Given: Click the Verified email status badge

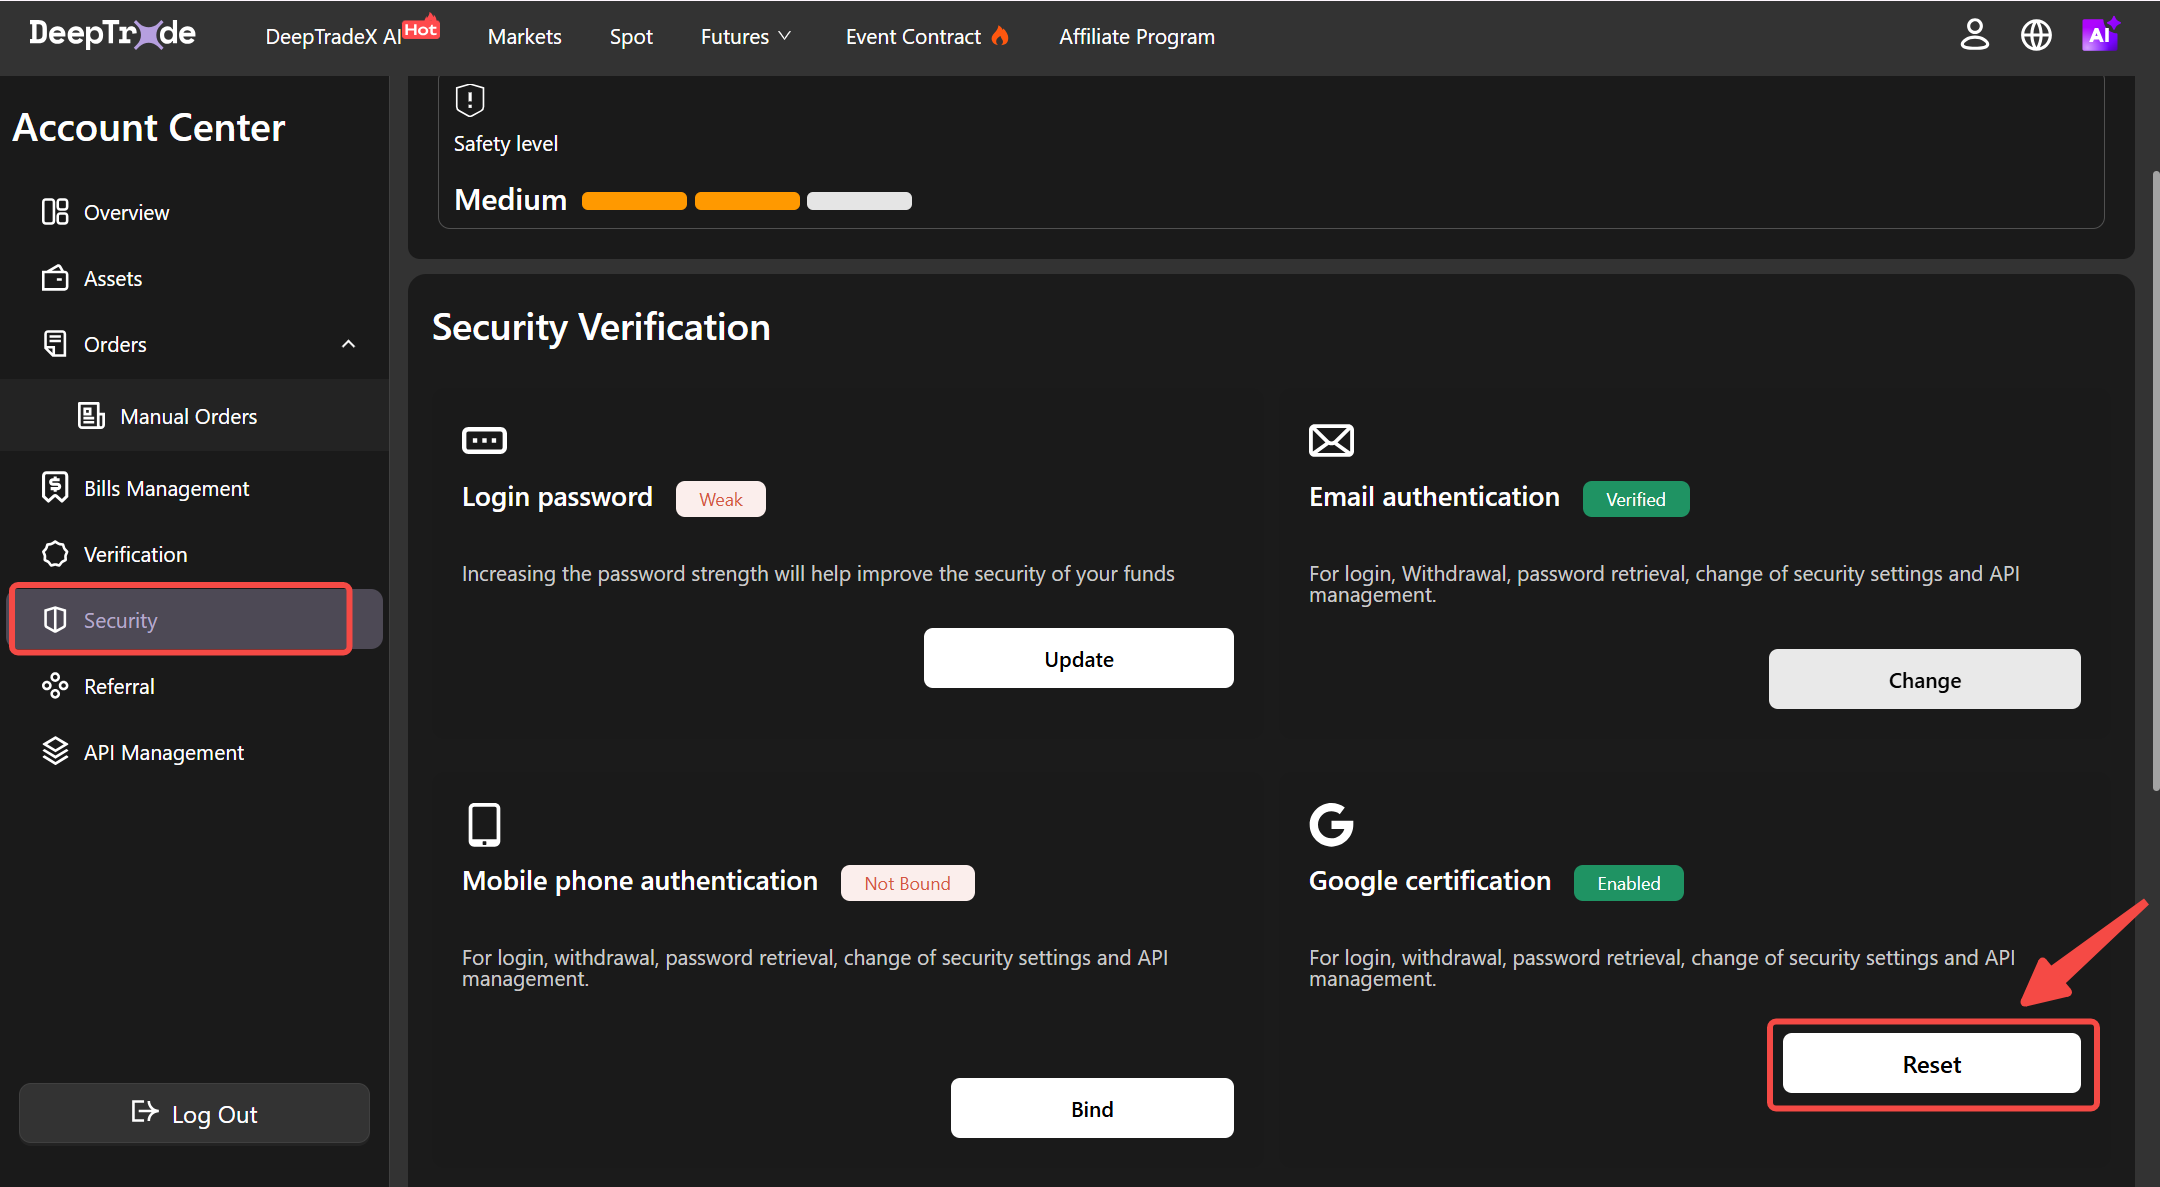Looking at the screenshot, I should [x=1635, y=499].
